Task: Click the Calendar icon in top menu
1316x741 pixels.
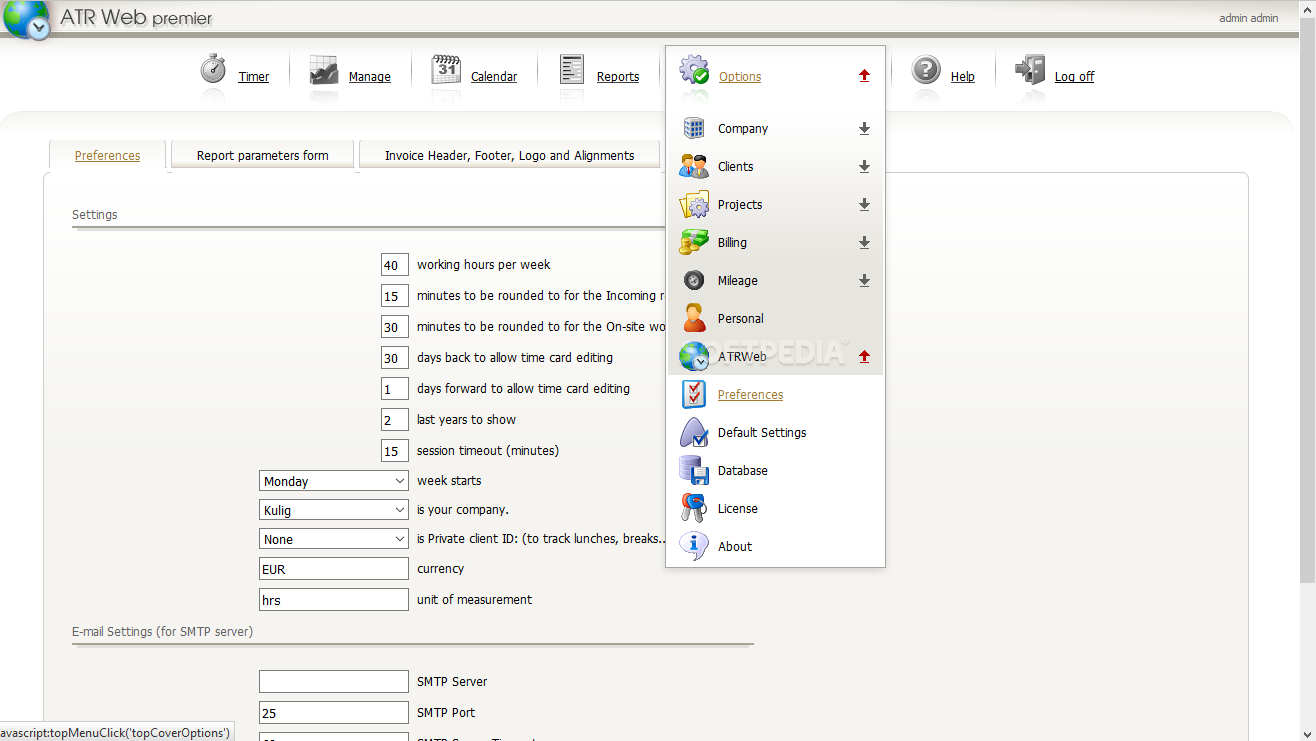Action: [446, 70]
